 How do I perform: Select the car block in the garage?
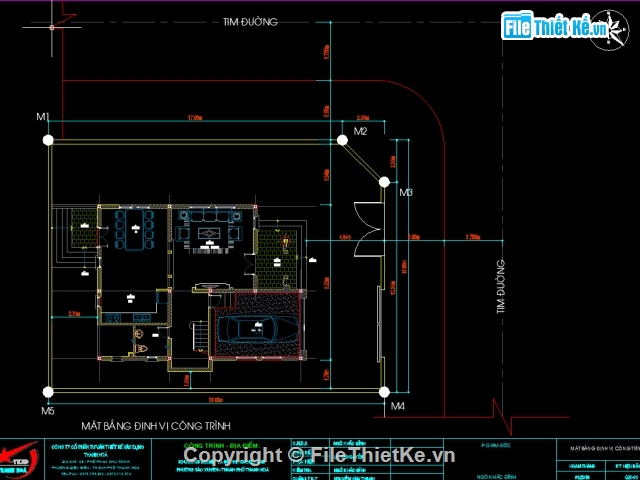click(x=258, y=329)
